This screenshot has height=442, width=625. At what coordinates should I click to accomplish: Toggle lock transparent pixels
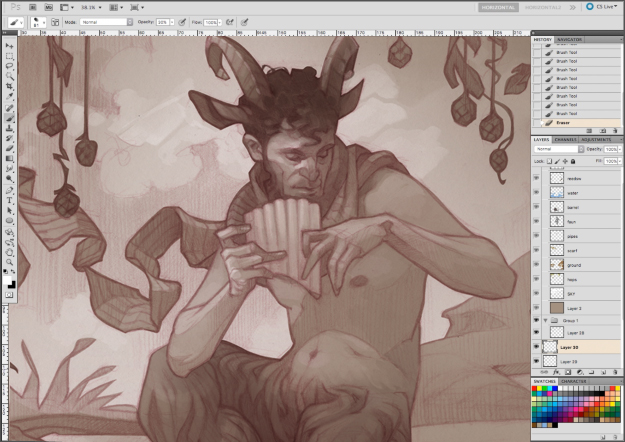(x=549, y=161)
